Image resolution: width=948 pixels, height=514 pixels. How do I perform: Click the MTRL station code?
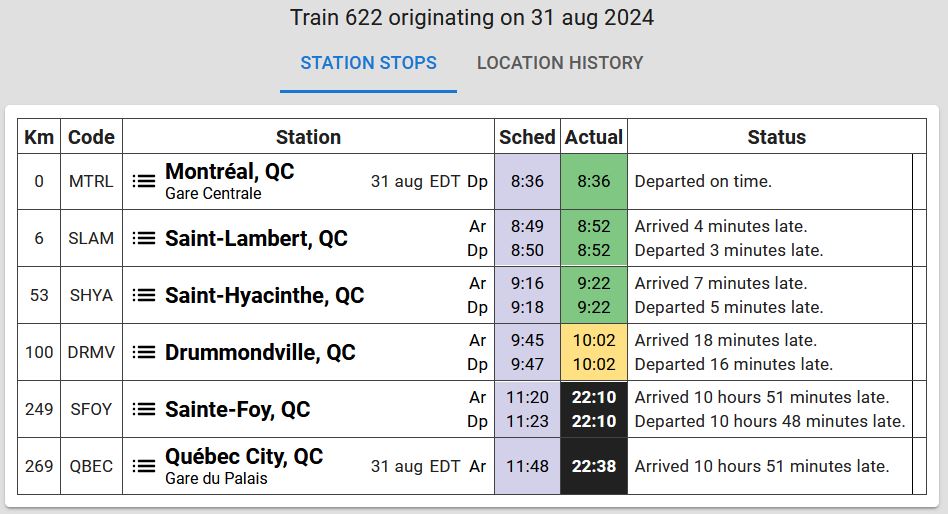click(91, 182)
